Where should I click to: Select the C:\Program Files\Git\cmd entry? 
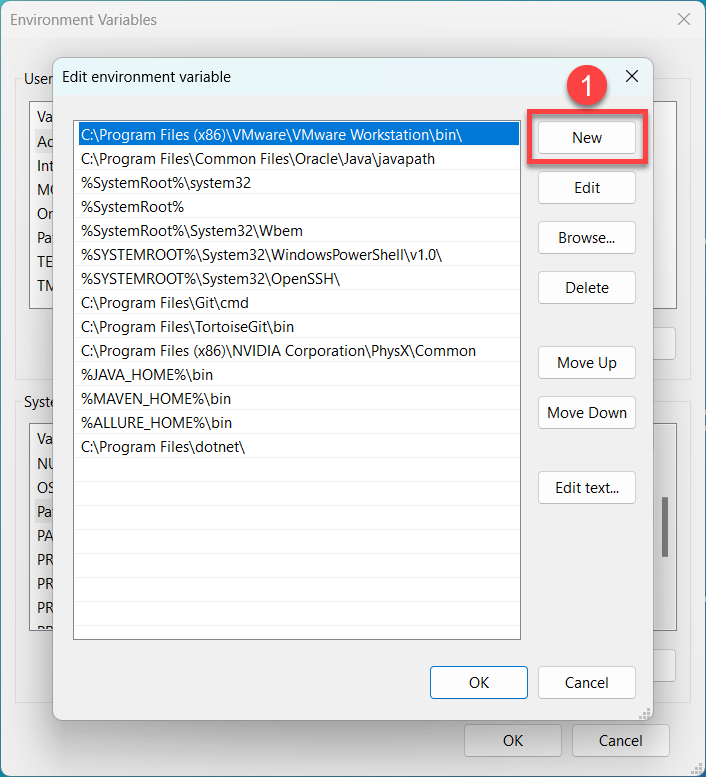click(299, 303)
